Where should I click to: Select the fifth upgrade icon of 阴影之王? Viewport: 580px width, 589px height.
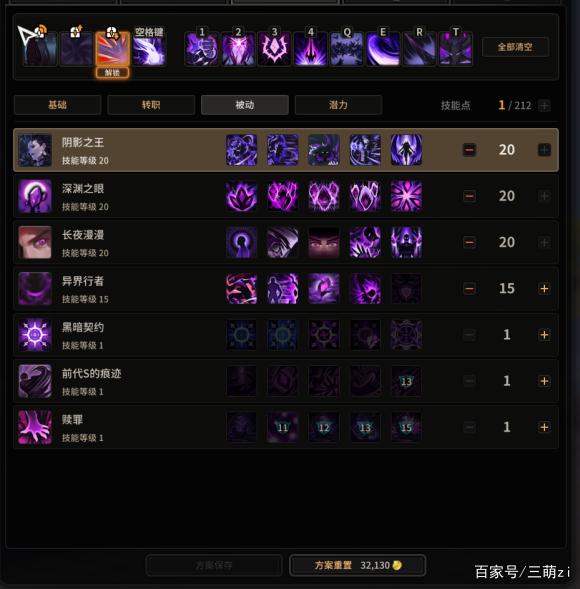[x=406, y=150]
